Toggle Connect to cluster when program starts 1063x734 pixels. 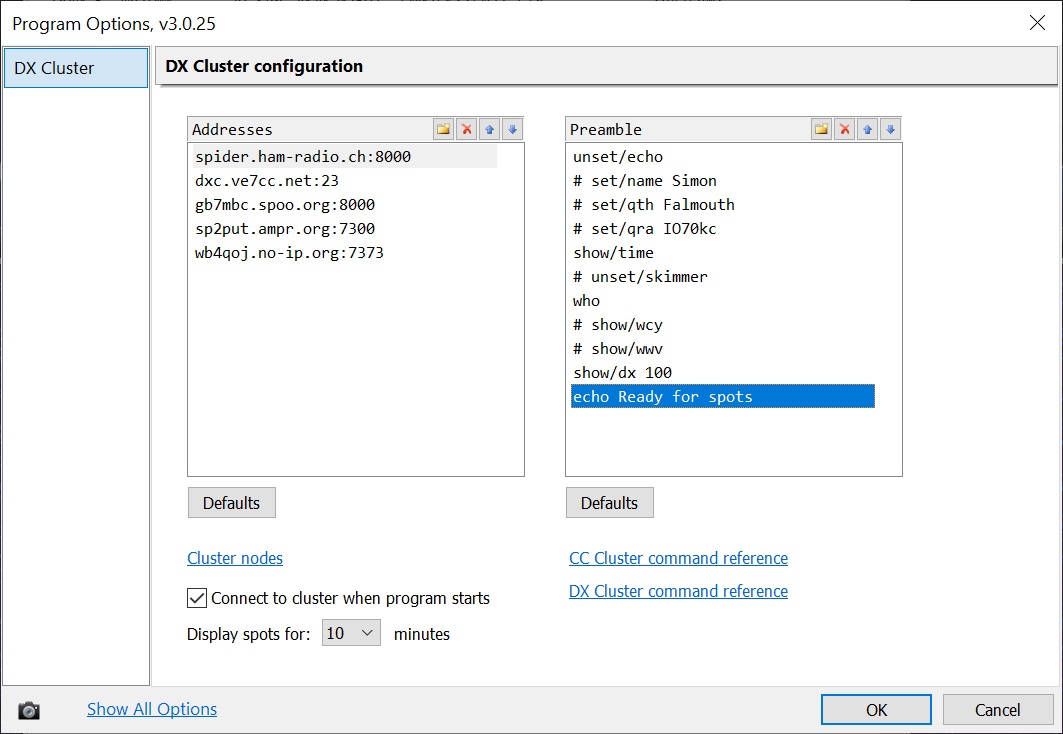pos(197,598)
